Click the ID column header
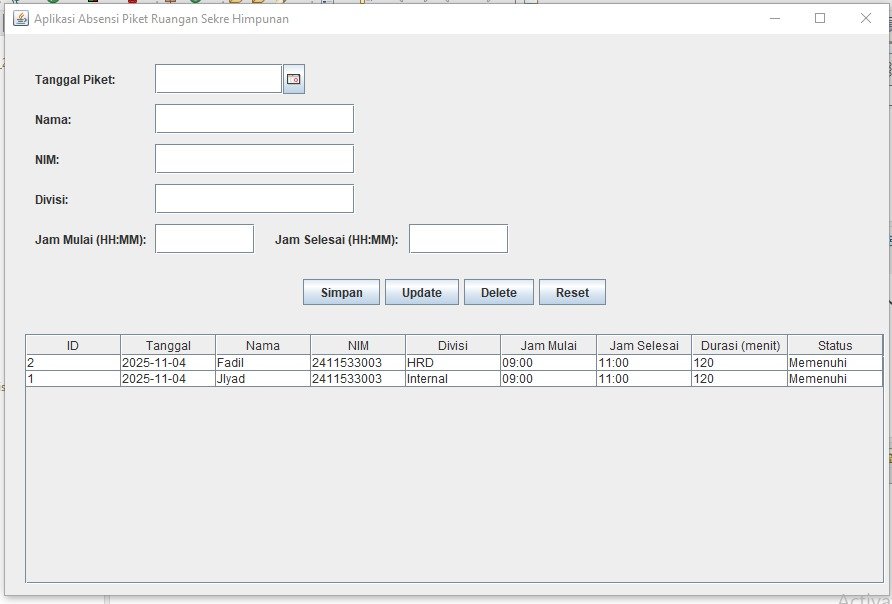Viewport: 892px width, 604px height. pyautogui.click(x=73, y=345)
